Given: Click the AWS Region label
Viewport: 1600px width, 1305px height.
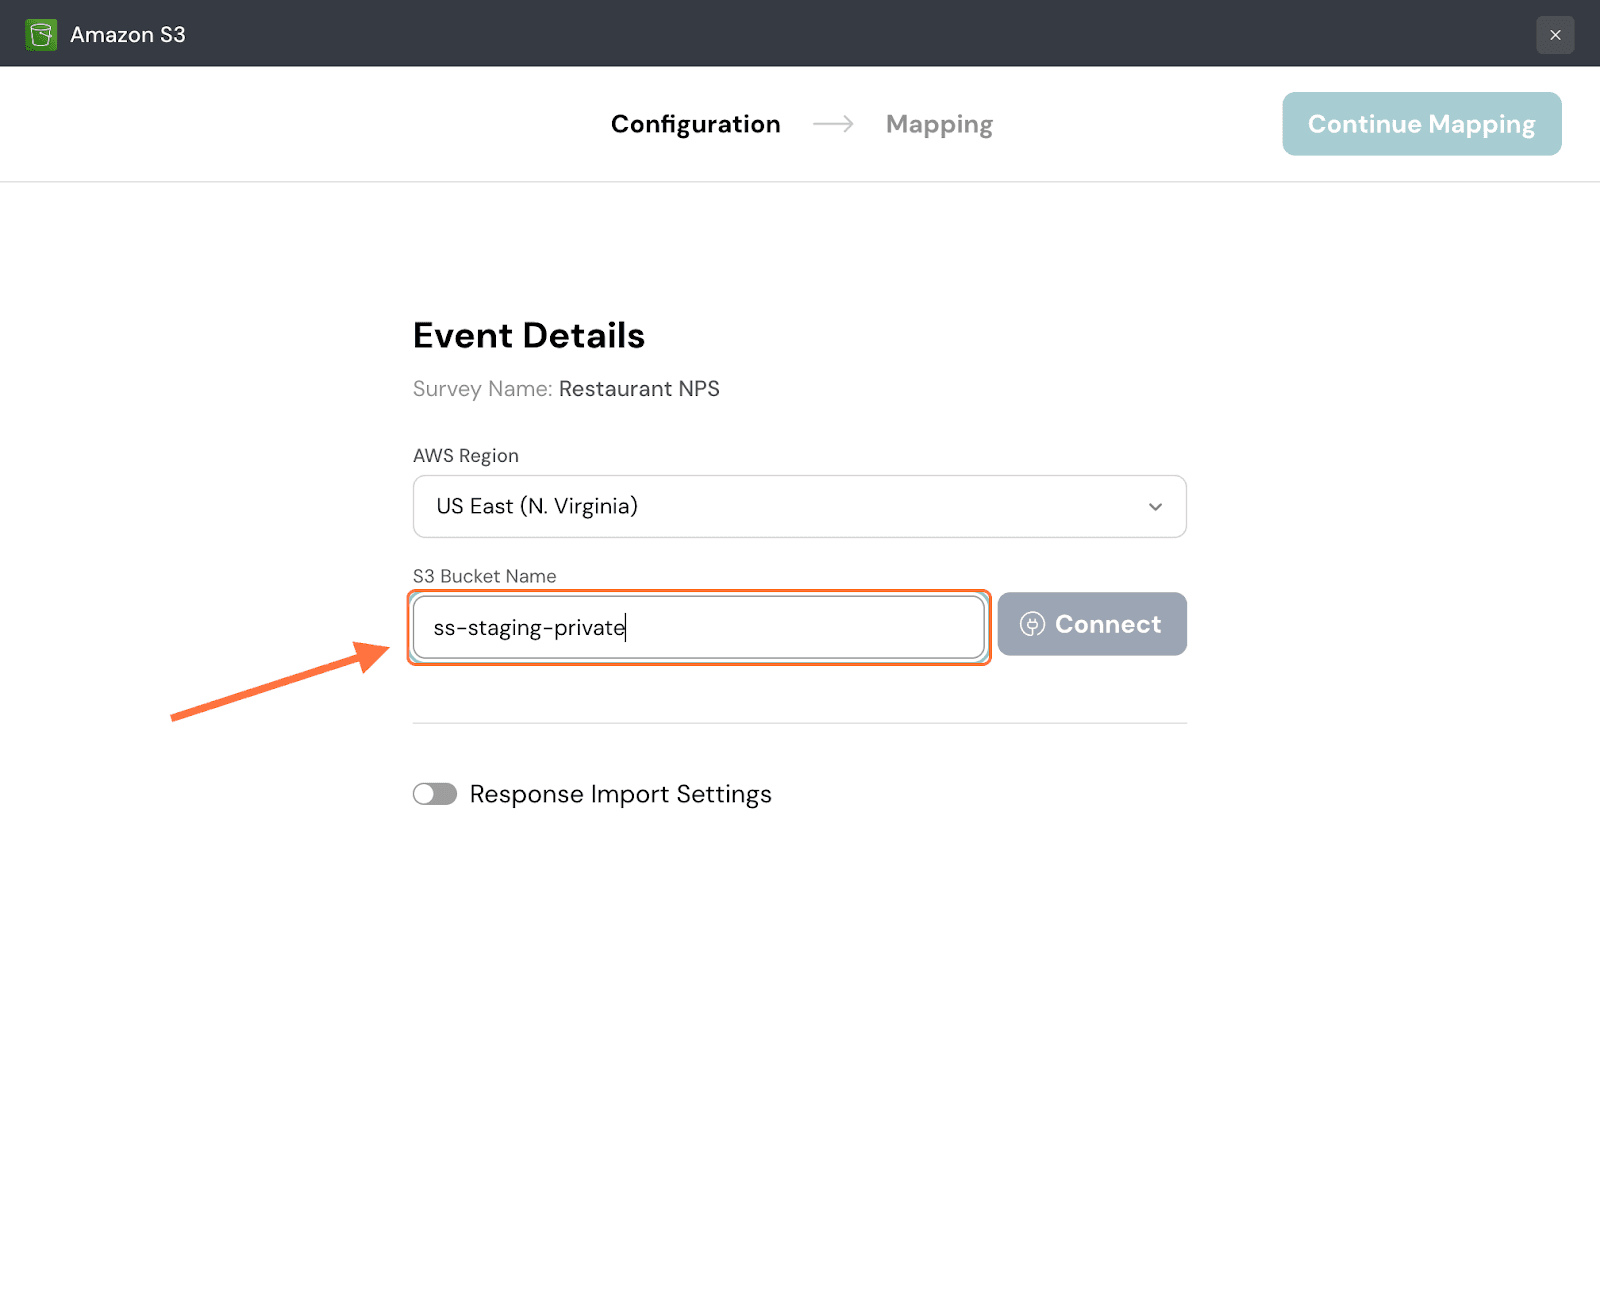Looking at the screenshot, I should (x=465, y=456).
